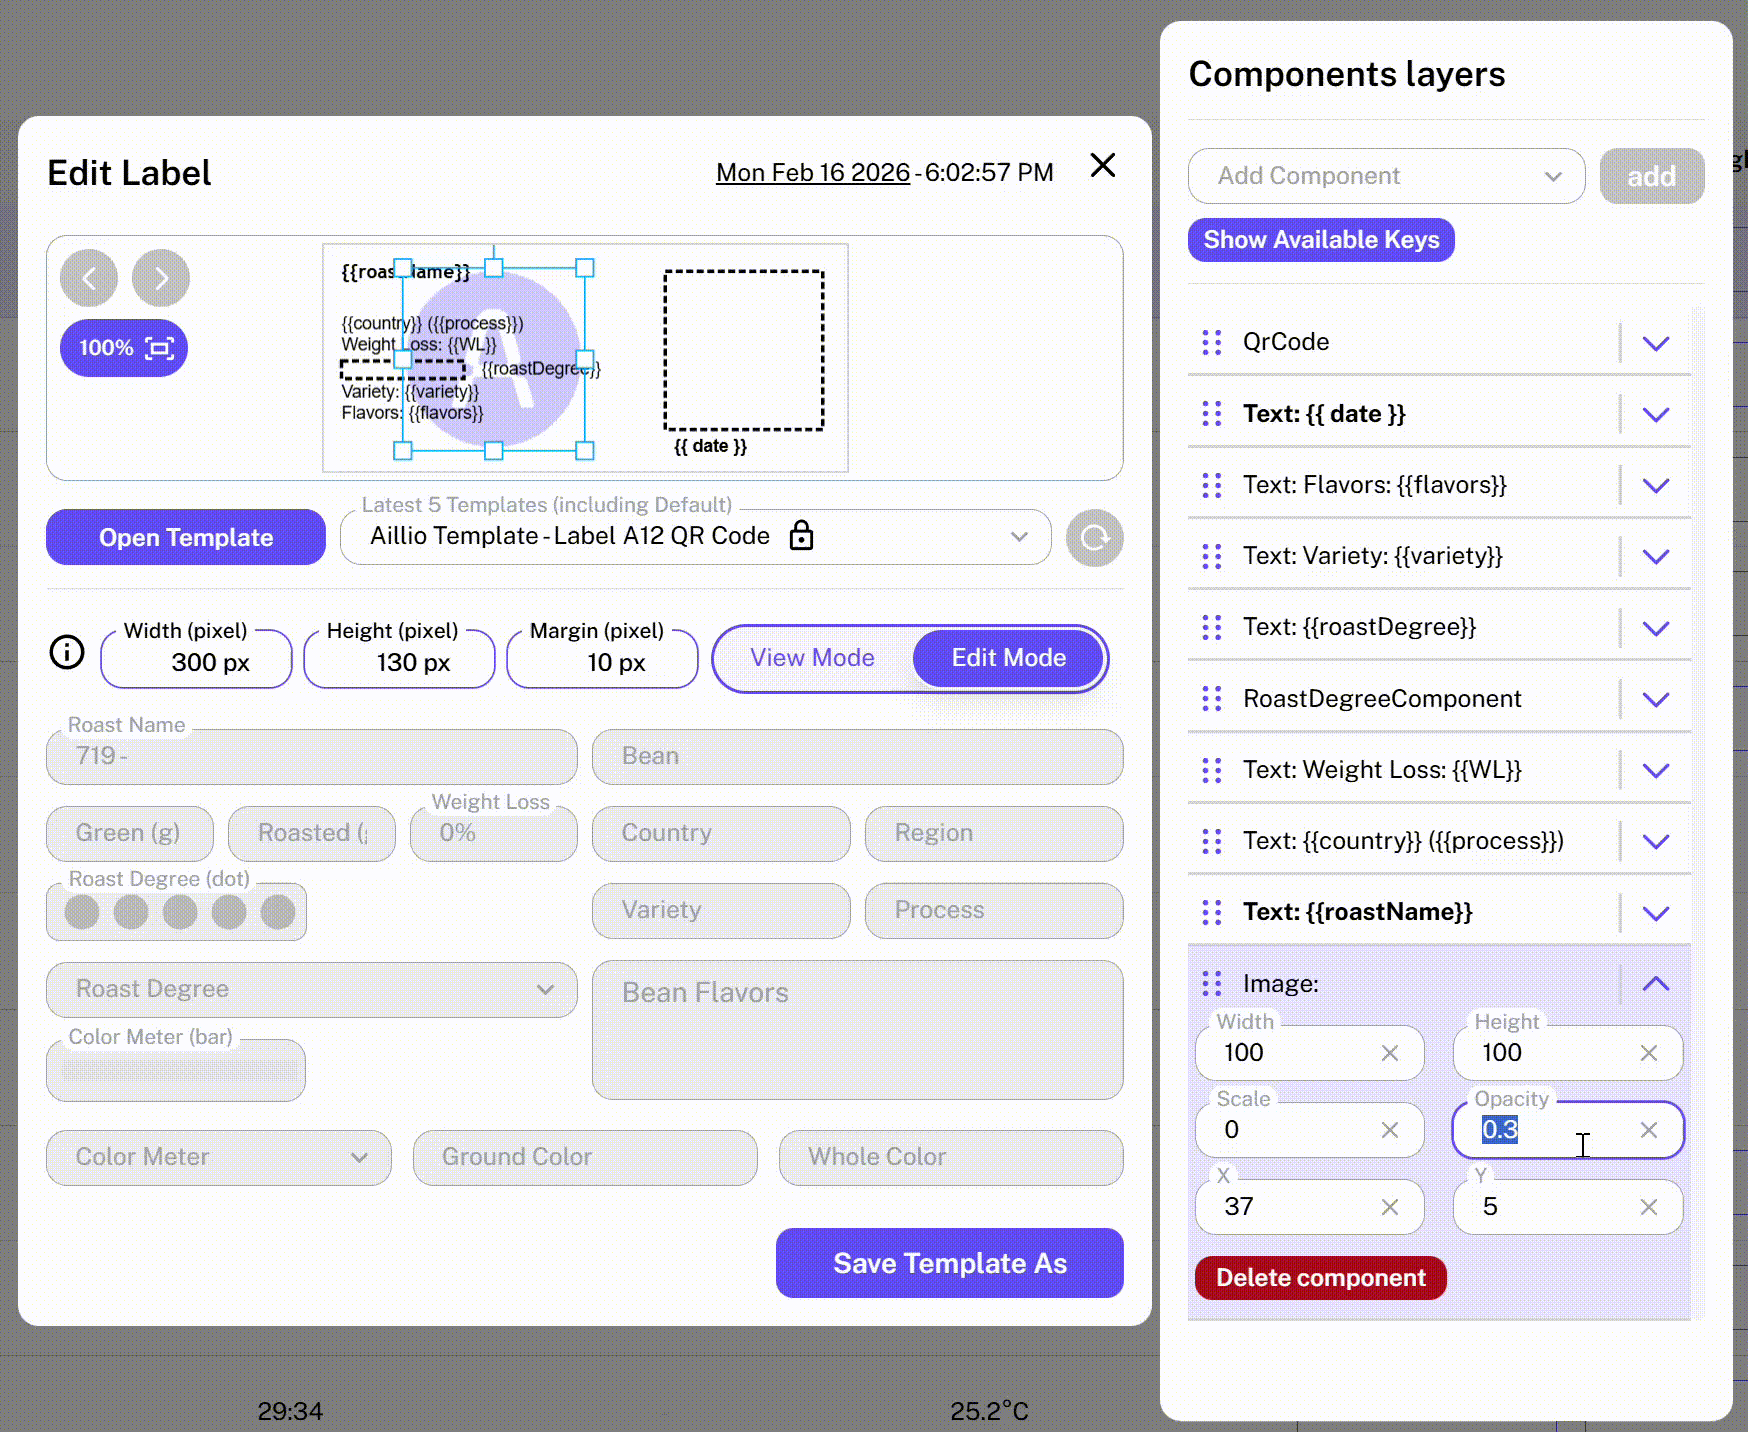Click the previous label arrow button
1748x1432 pixels.
[89, 278]
